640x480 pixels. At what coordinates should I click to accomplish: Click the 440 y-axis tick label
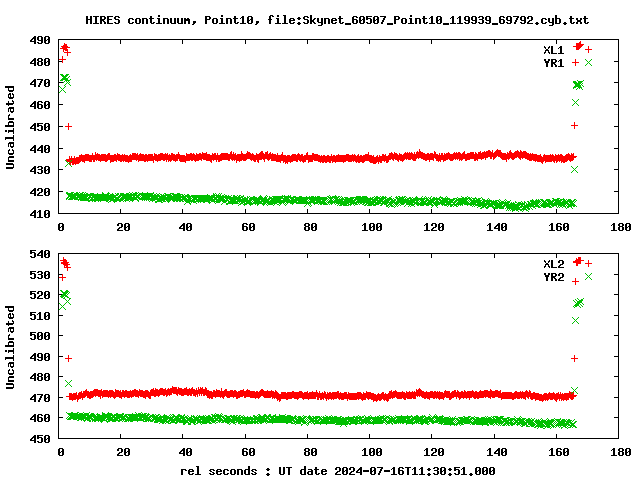[x=40, y=149]
